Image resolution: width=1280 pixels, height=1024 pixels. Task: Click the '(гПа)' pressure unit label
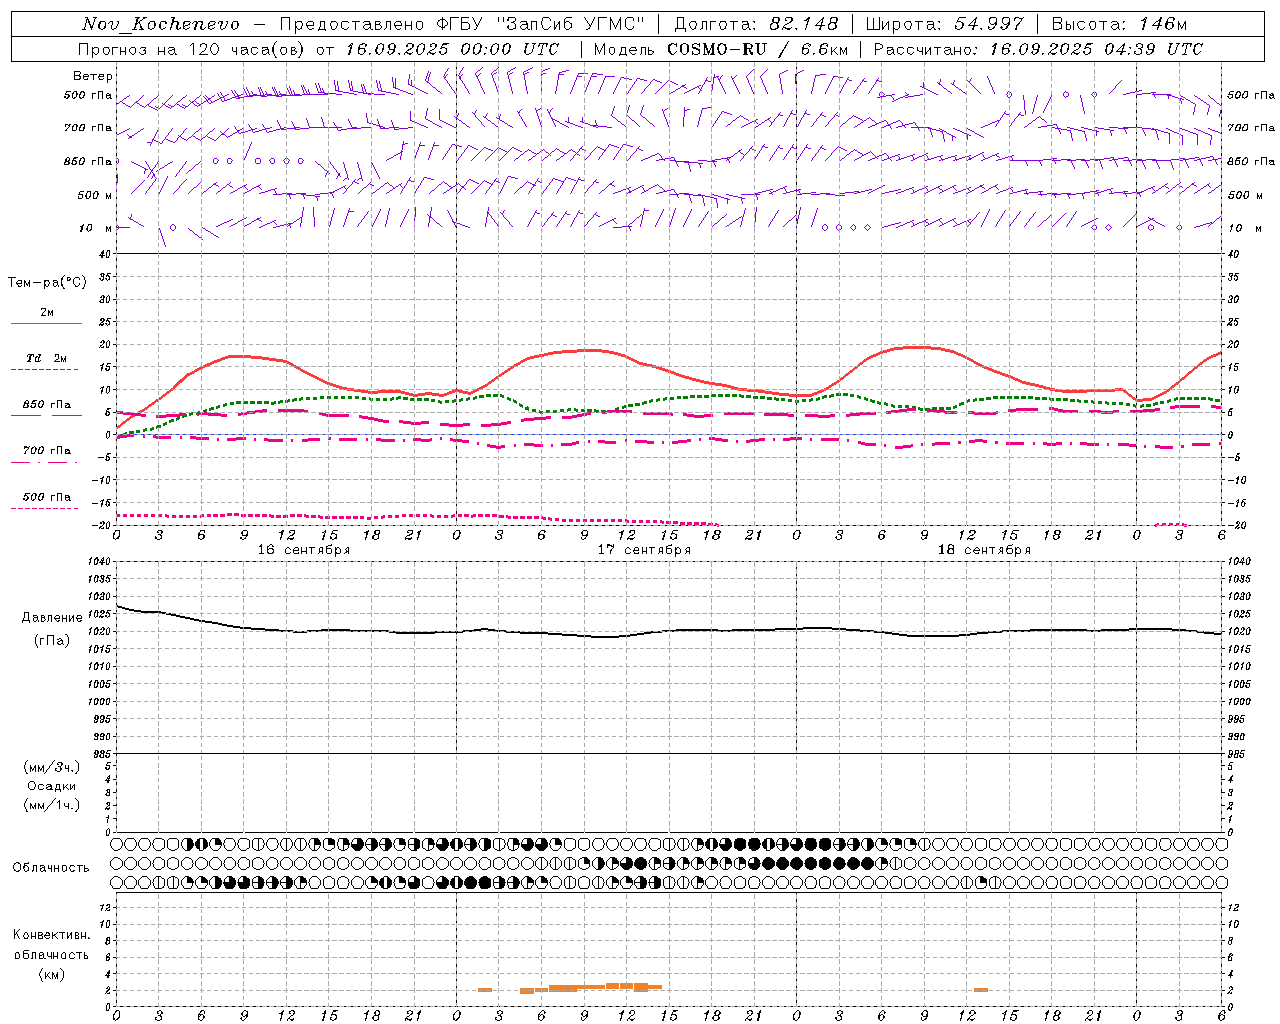tap(52, 641)
